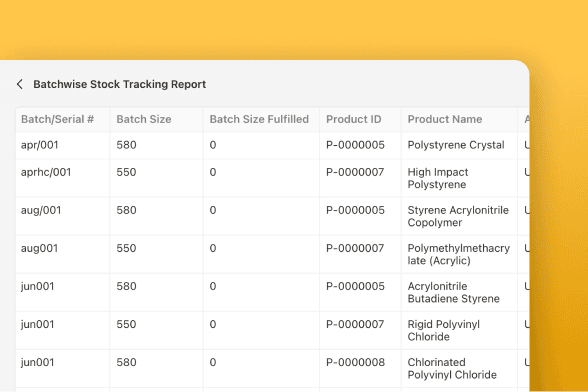The width and height of the screenshot is (588, 392).
Task: Open product Polymethylmethacrylate (Acrylic)
Action: pos(459,254)
